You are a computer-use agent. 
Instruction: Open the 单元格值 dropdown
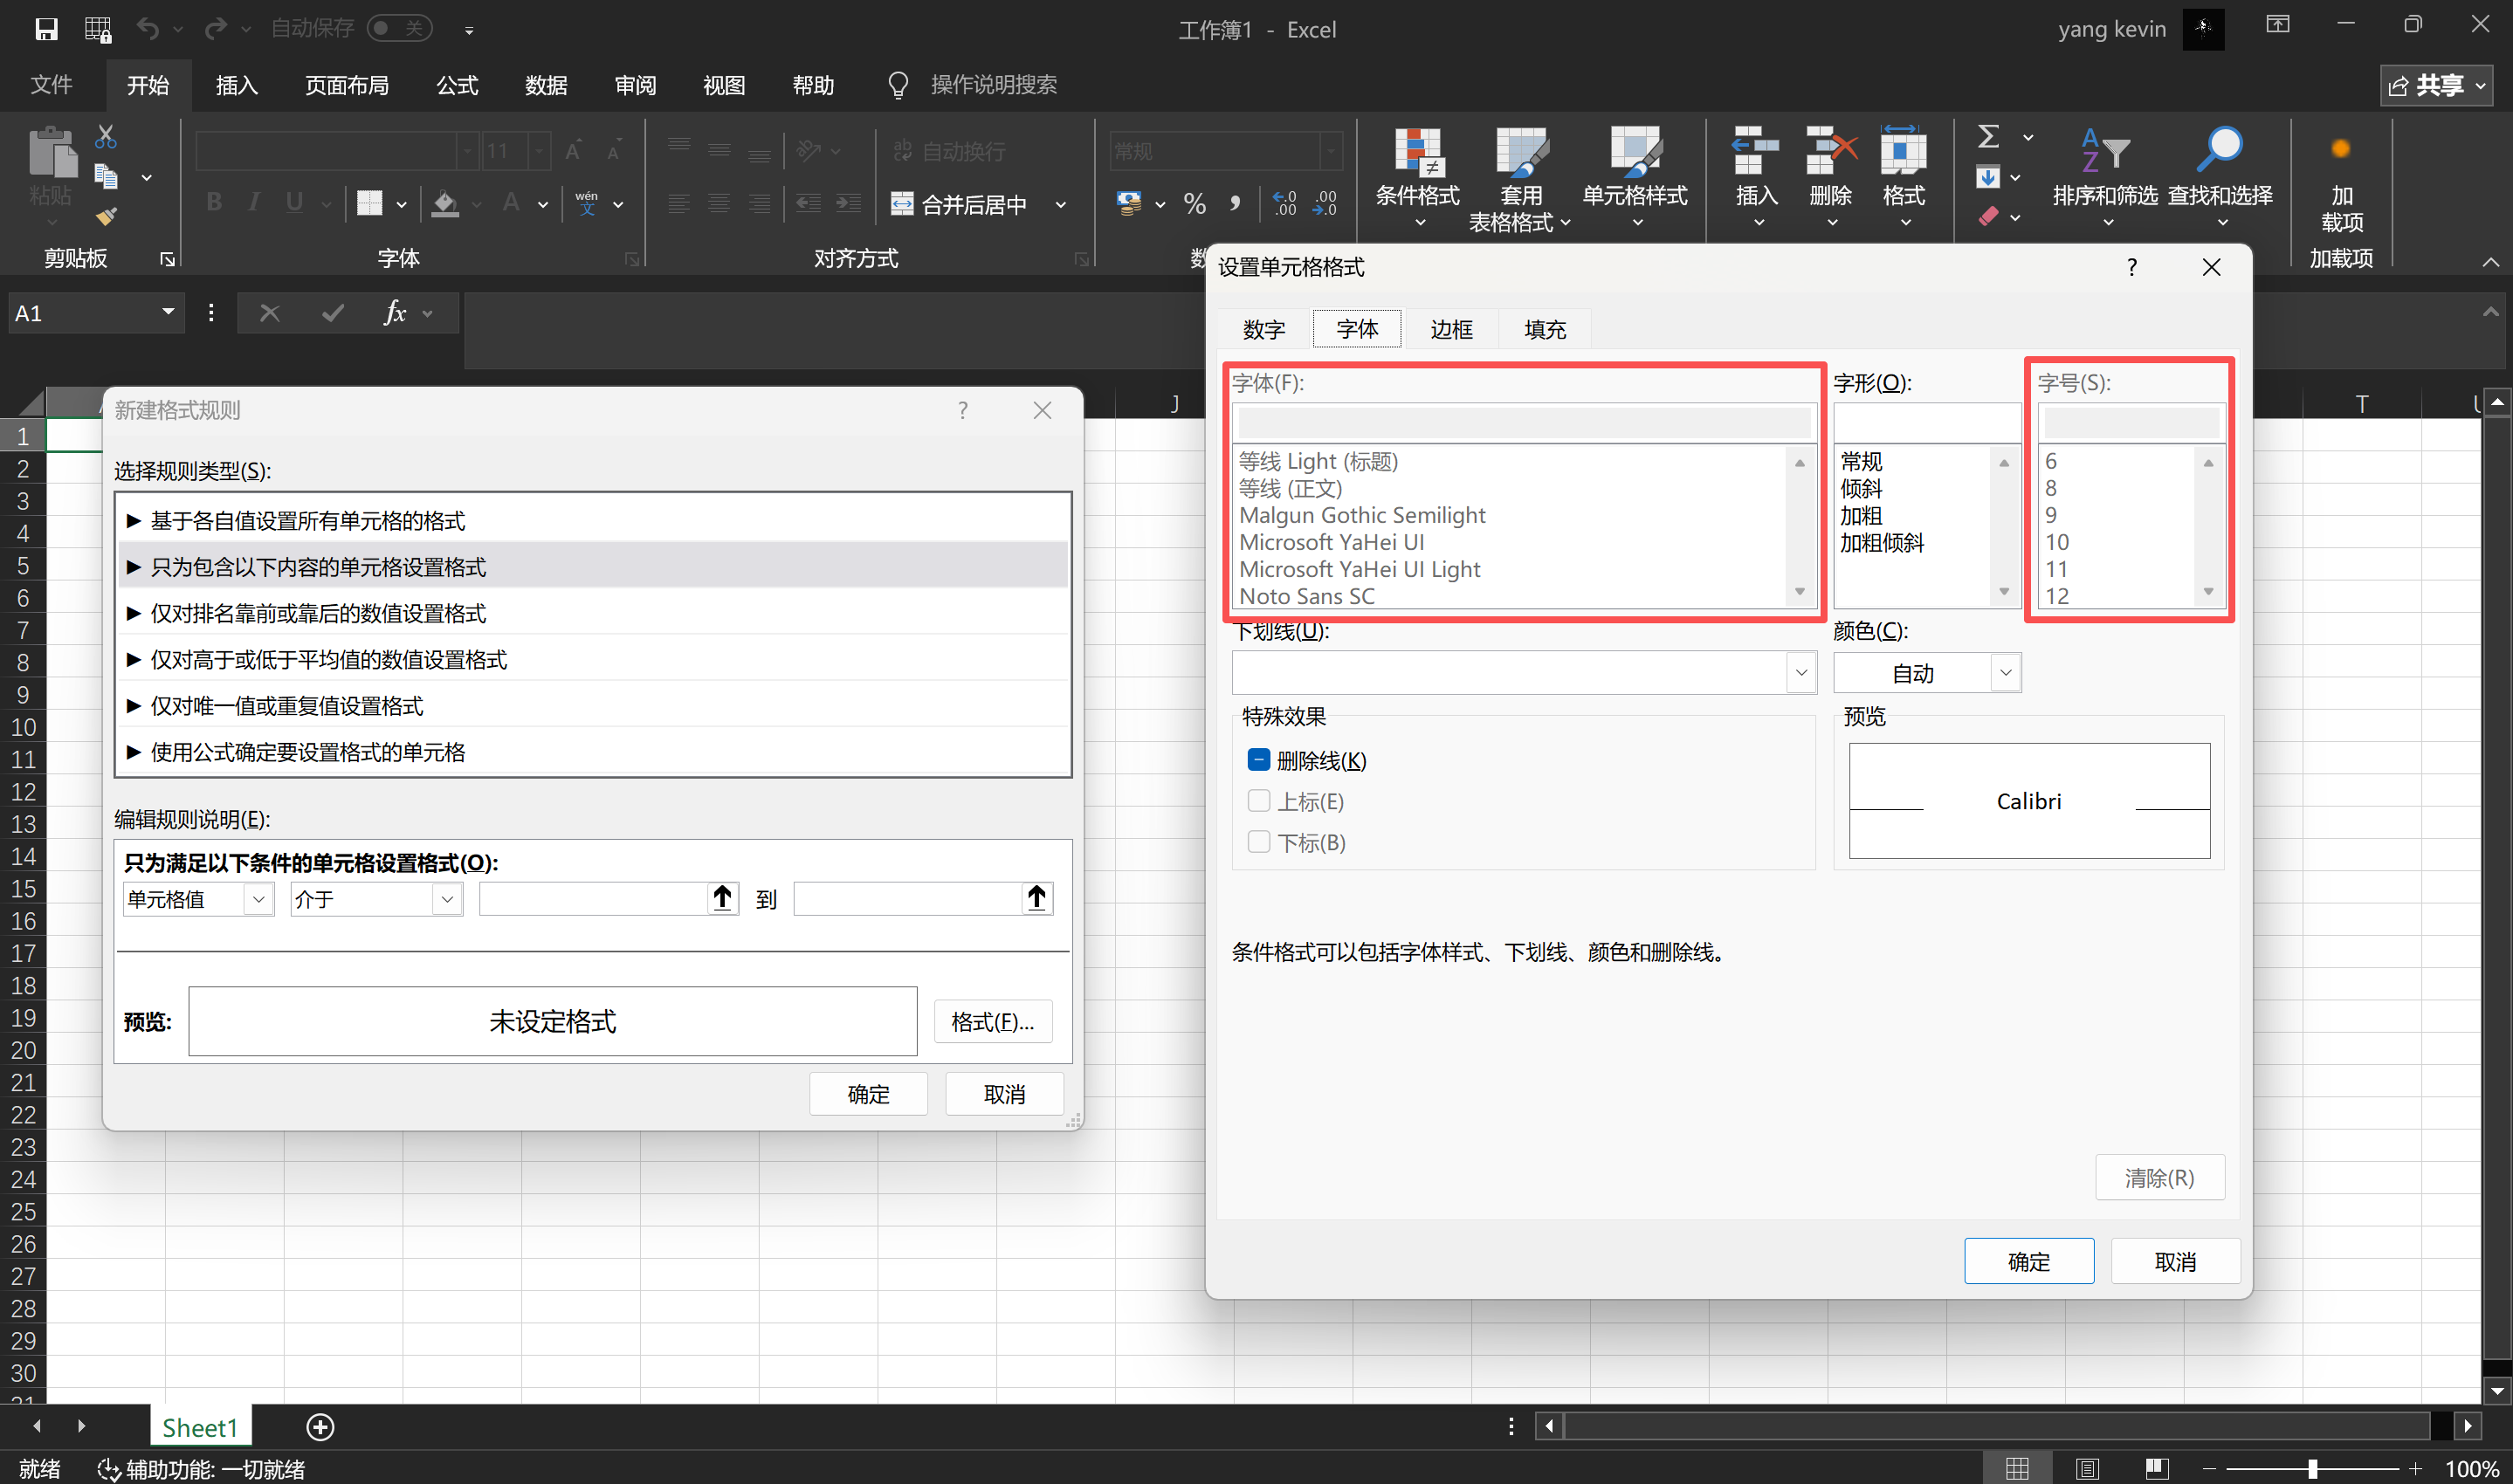(x=258, y=899)
